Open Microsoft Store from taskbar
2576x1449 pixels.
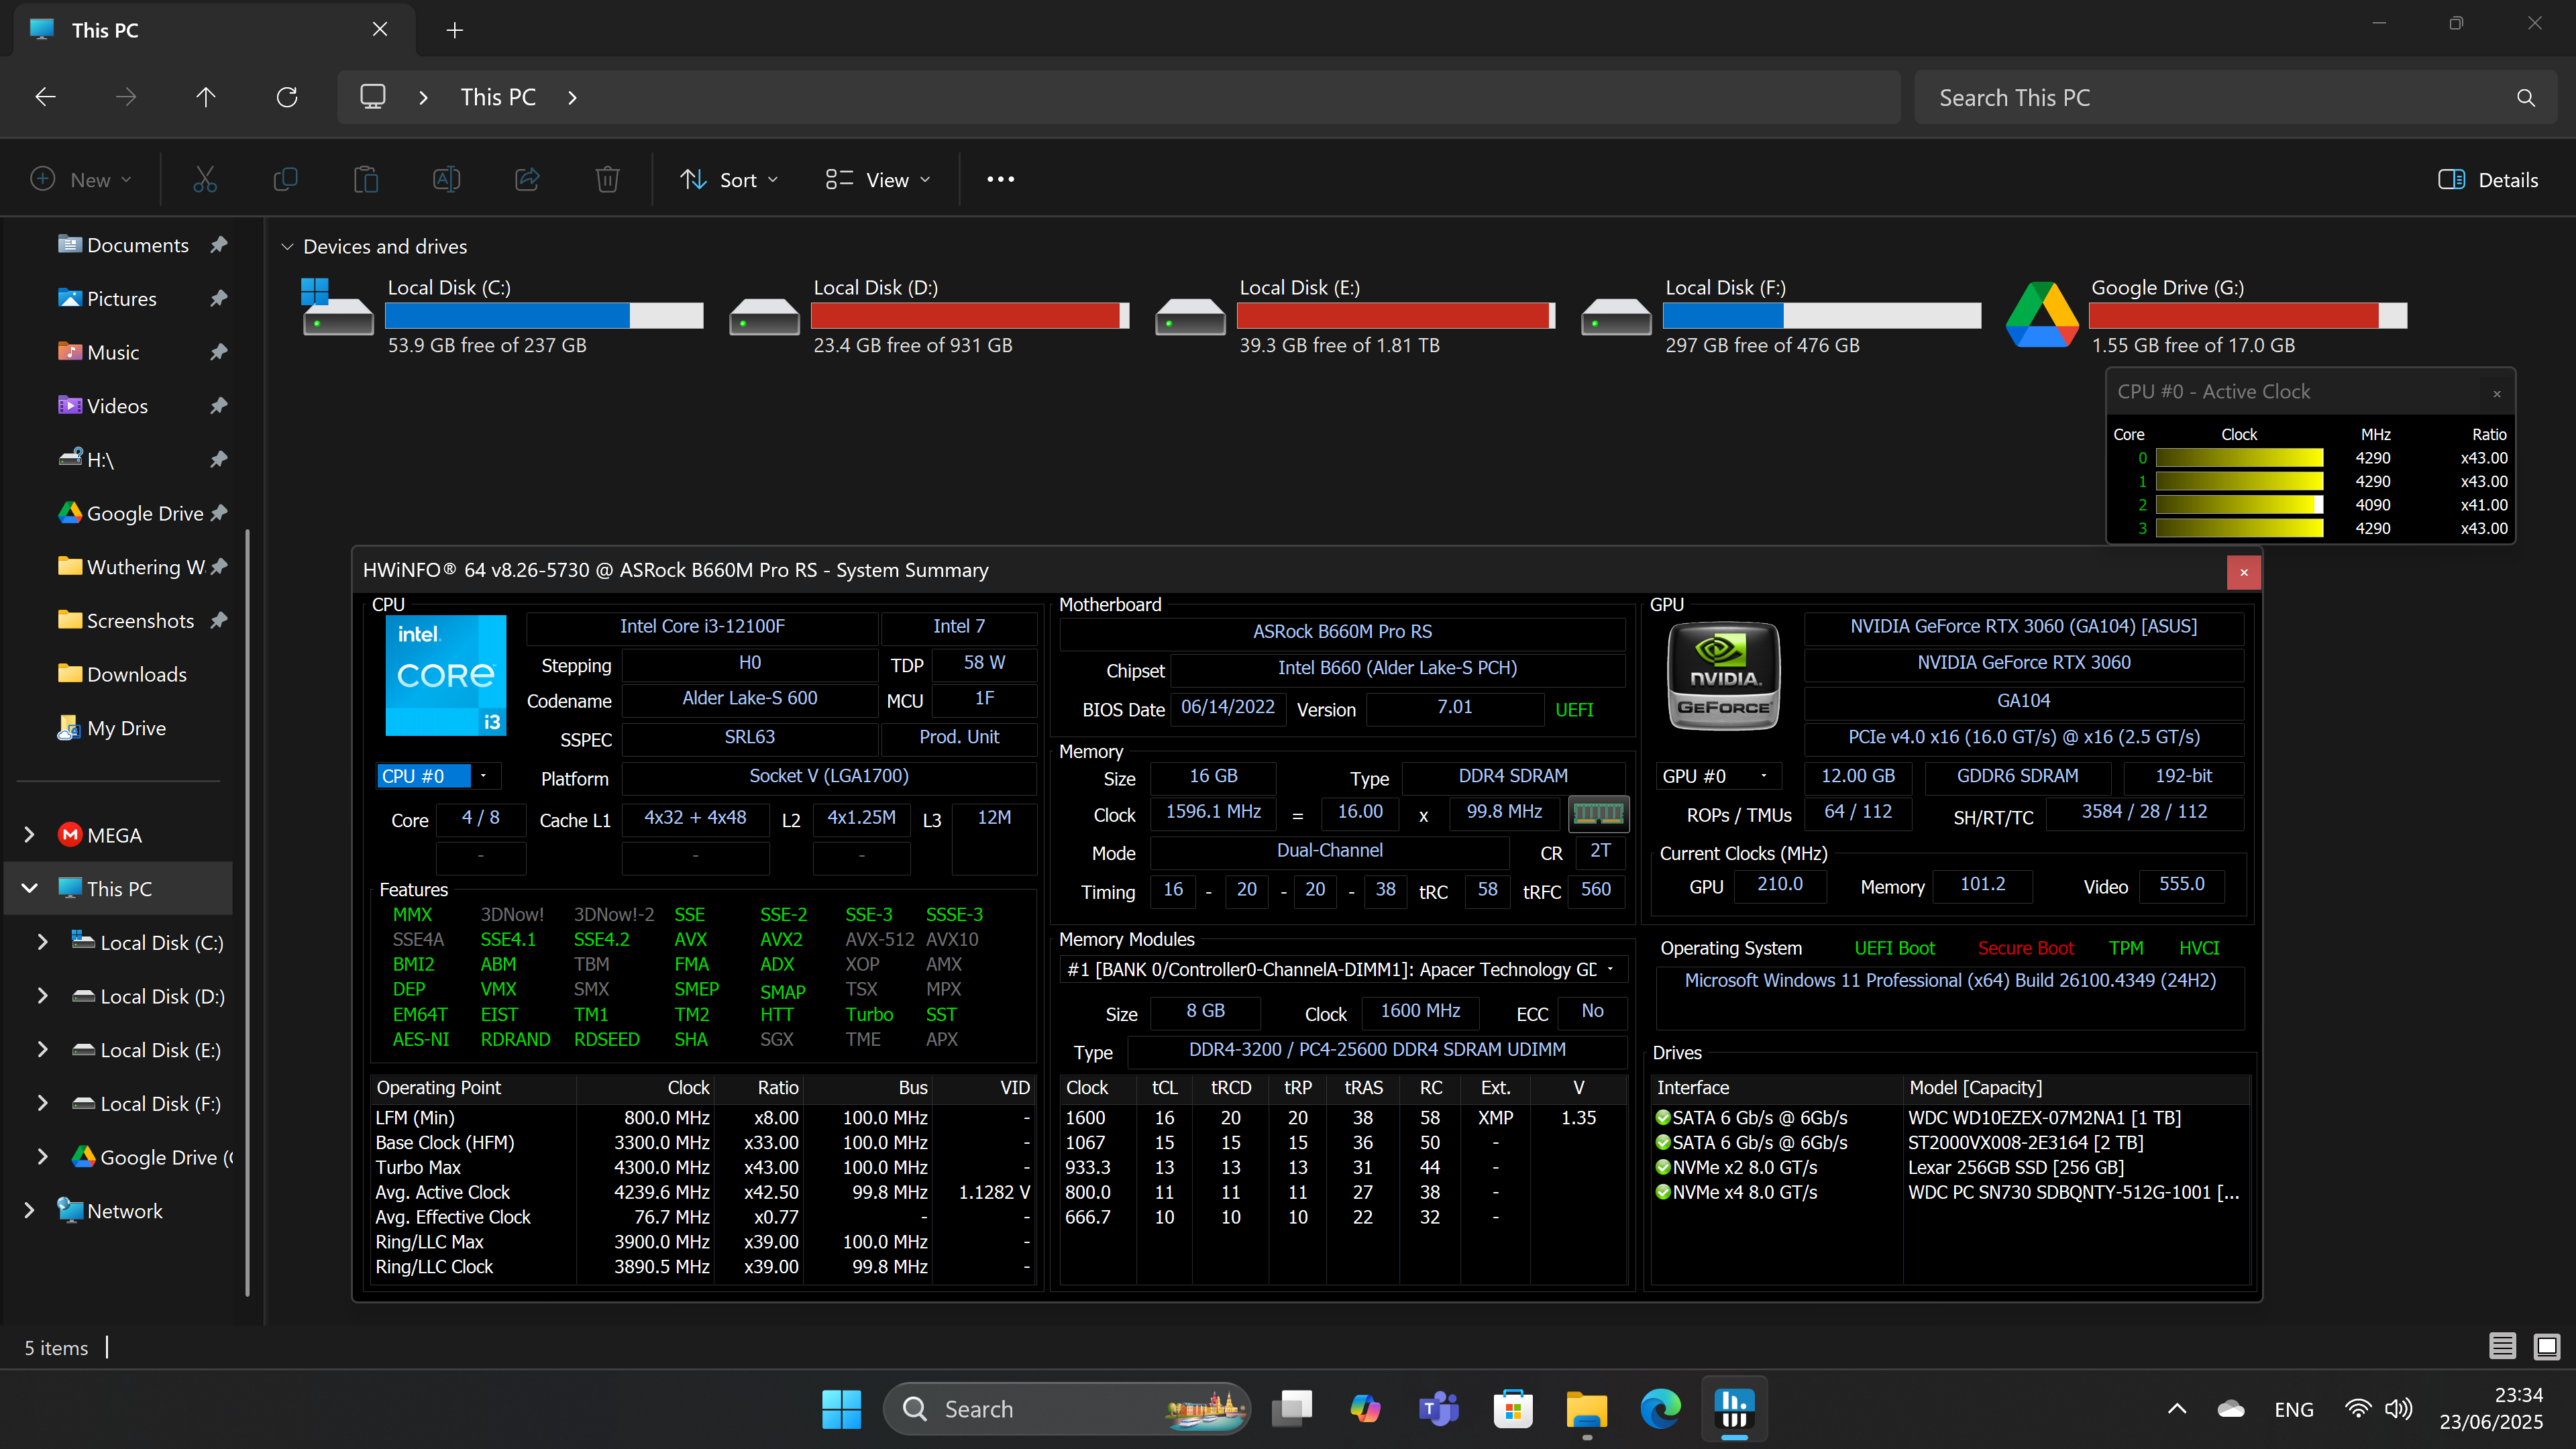click(x=1513, y=1409)
